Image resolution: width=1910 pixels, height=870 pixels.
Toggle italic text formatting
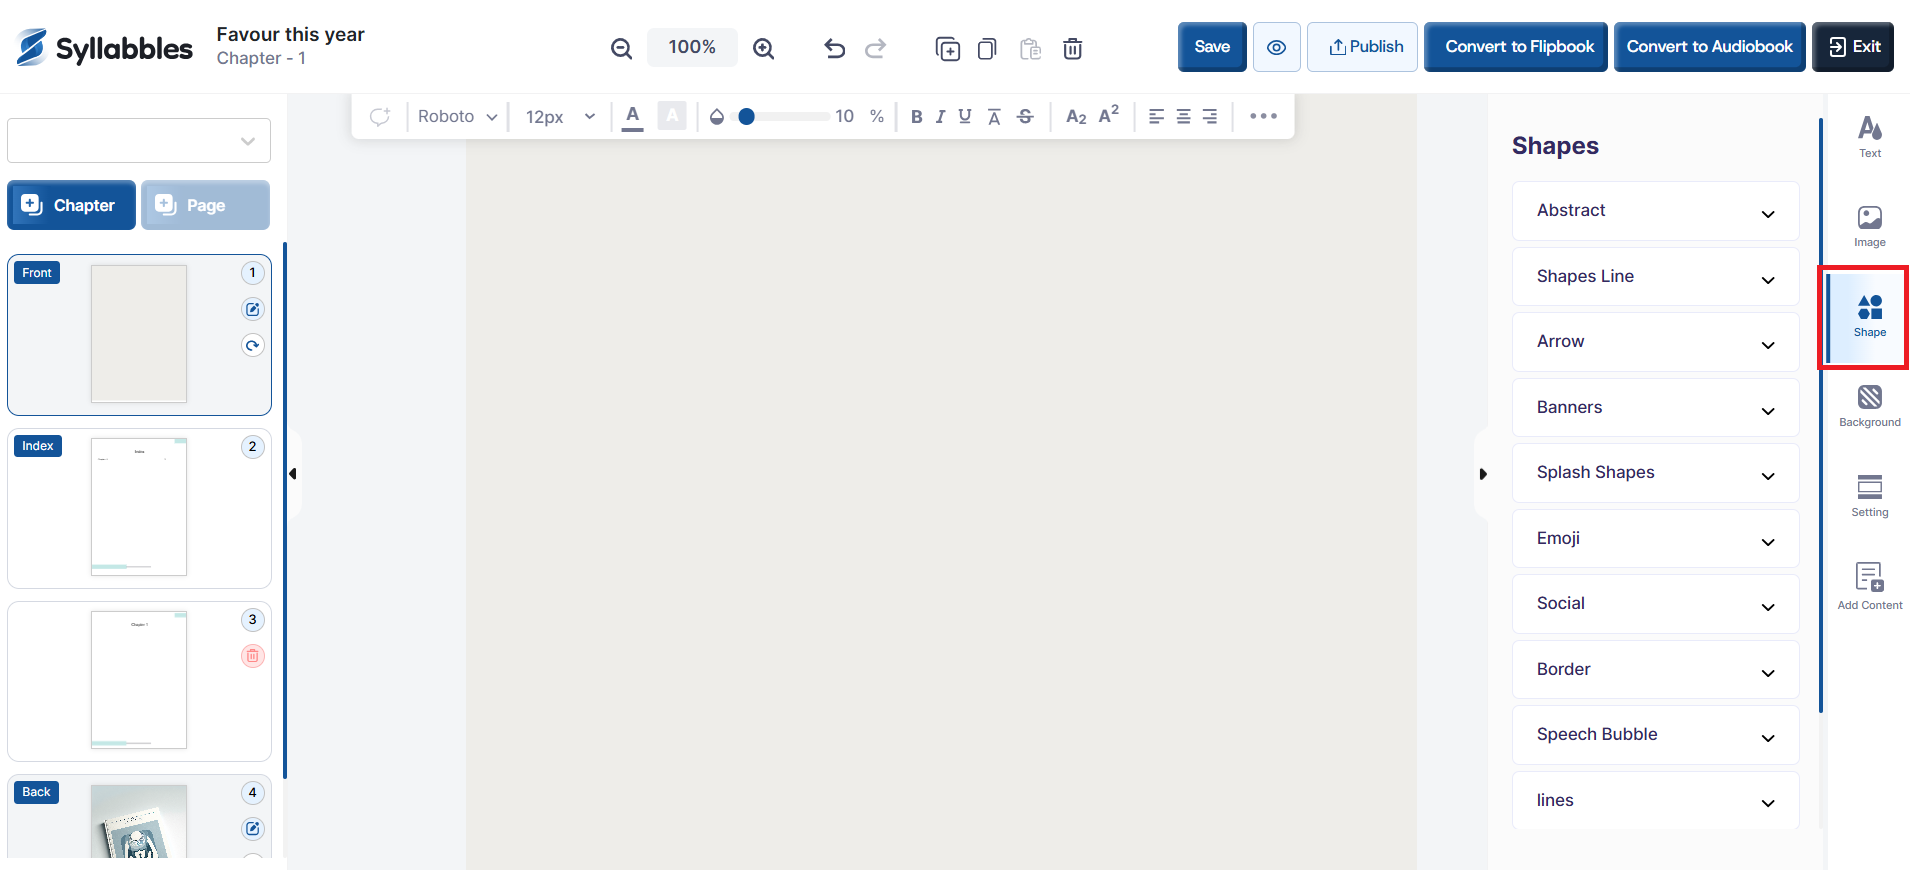click(940, 117)
